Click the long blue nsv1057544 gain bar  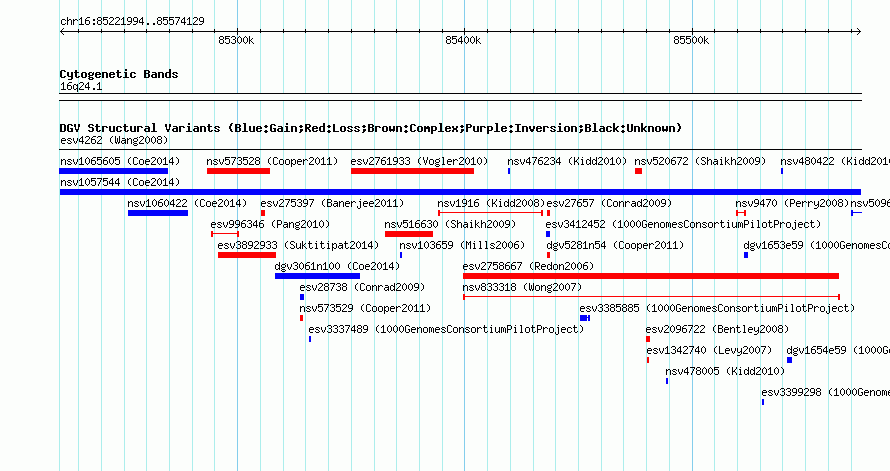[x=460, y=192]
